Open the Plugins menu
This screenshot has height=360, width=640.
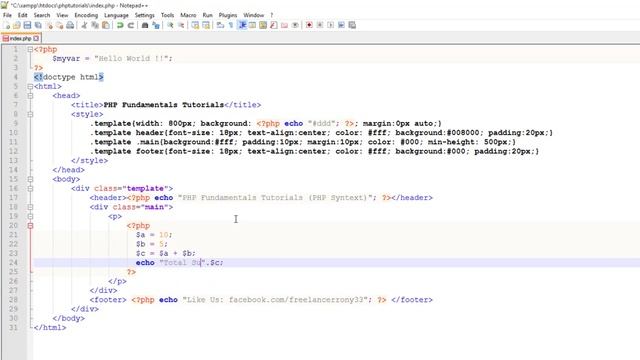228,15
